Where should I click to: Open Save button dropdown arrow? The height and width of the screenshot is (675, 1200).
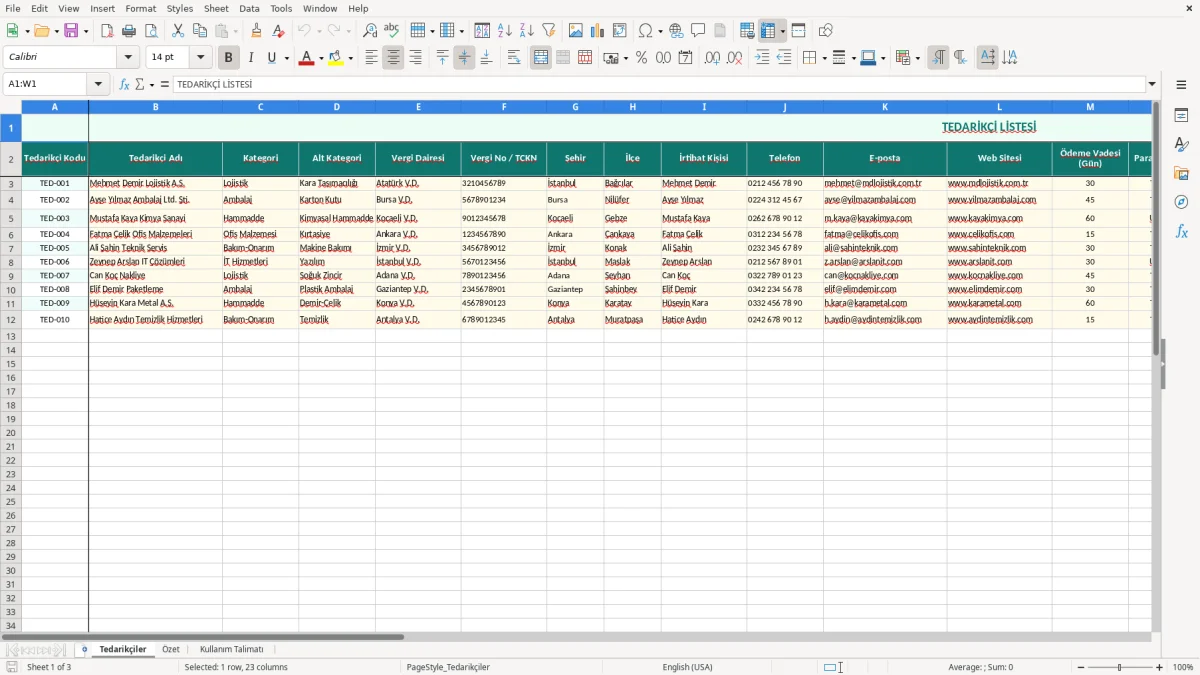[x=86, y=31]
